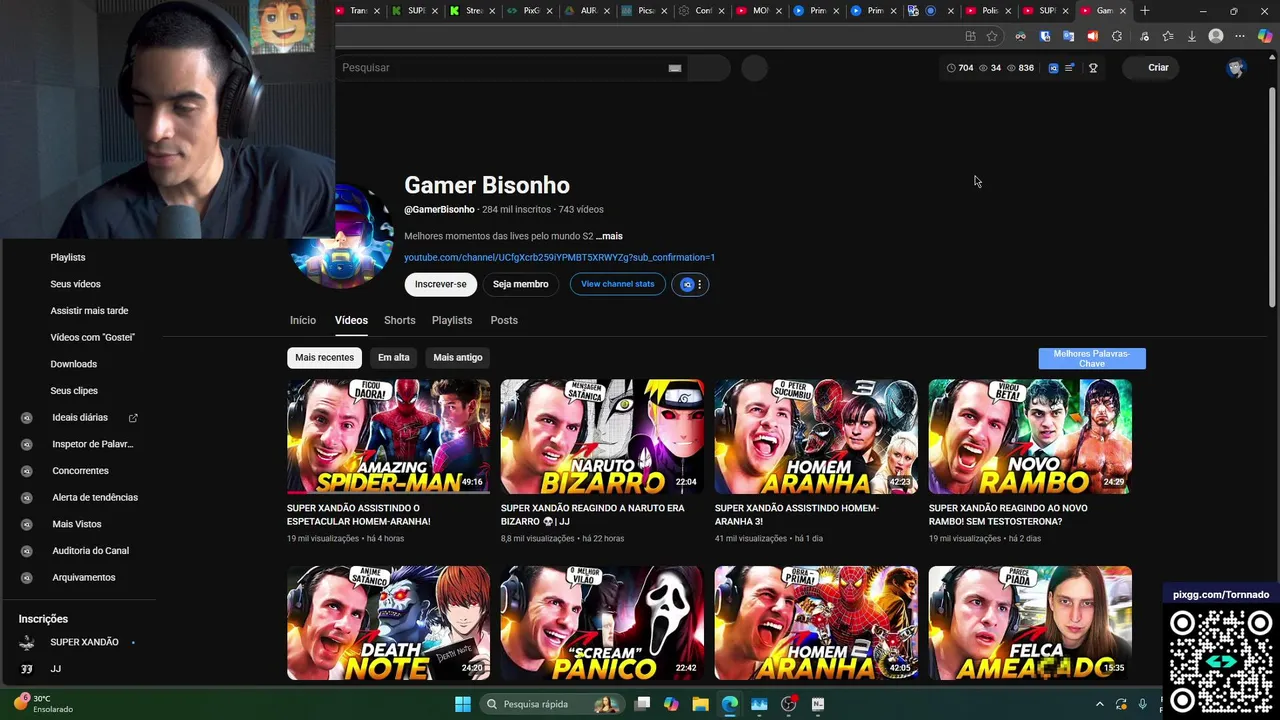Screen dimensions: 1280x720
Task: Select Mais recentes filter chip
Action: coord(324,357)
